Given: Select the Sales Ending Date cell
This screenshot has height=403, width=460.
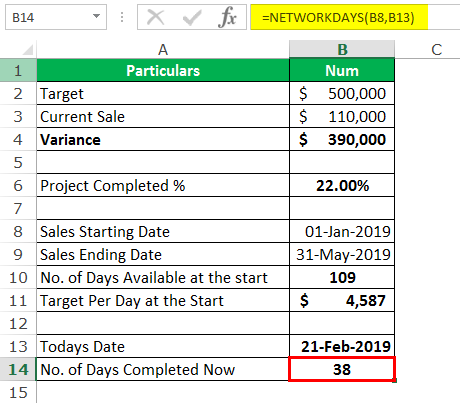Looking at the screenshot, I should tap(163, 254).
